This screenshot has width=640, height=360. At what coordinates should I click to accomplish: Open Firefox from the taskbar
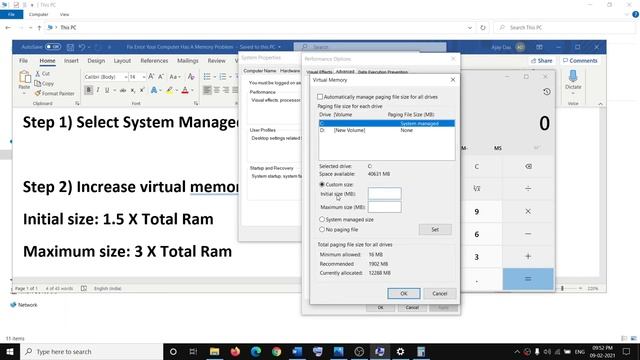point(235,351)
